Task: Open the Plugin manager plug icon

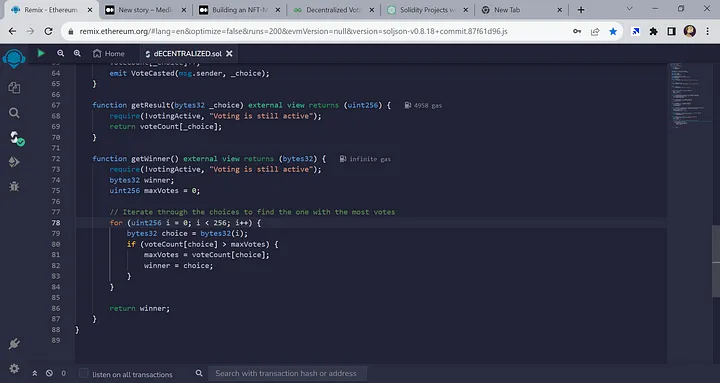Action: (x=14, y=344)
